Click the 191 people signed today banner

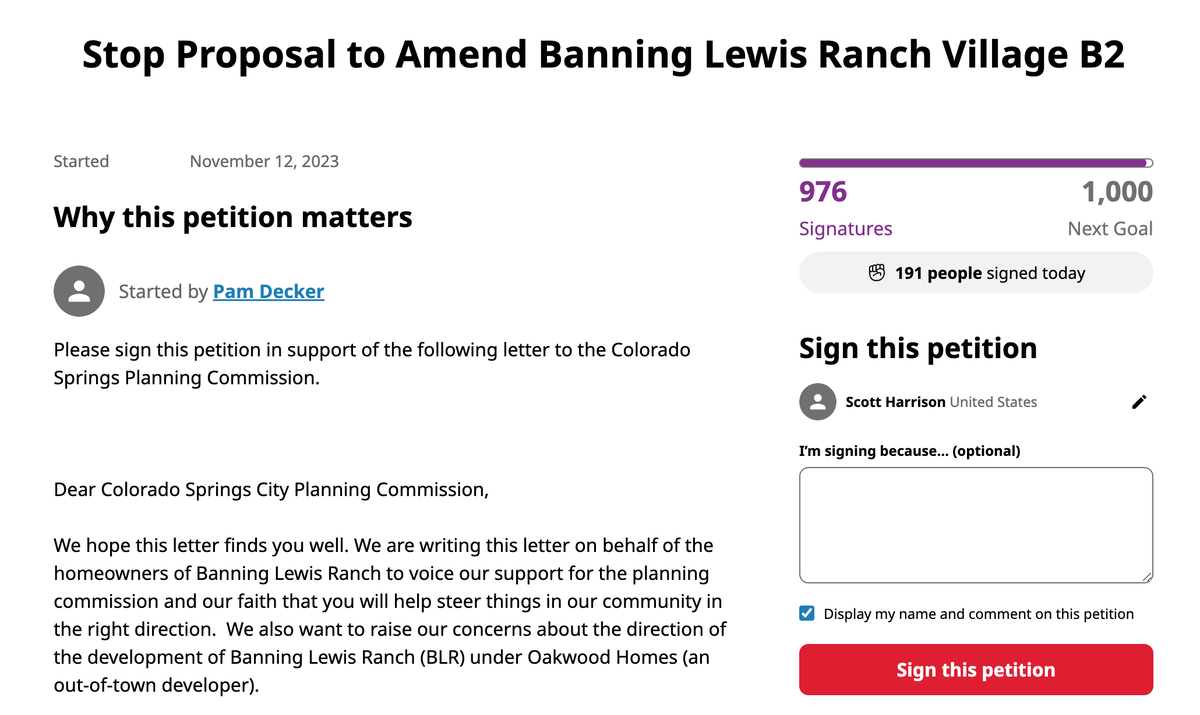point(975,273)
